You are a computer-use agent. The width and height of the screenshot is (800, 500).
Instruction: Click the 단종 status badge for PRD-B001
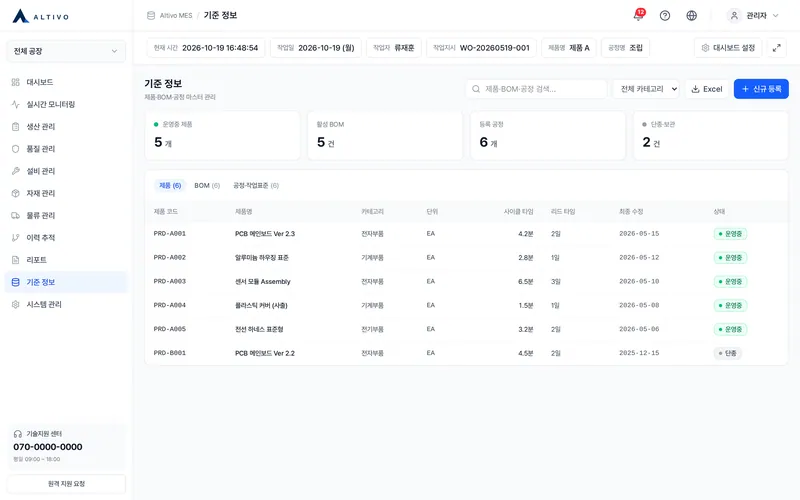(728, 353)
